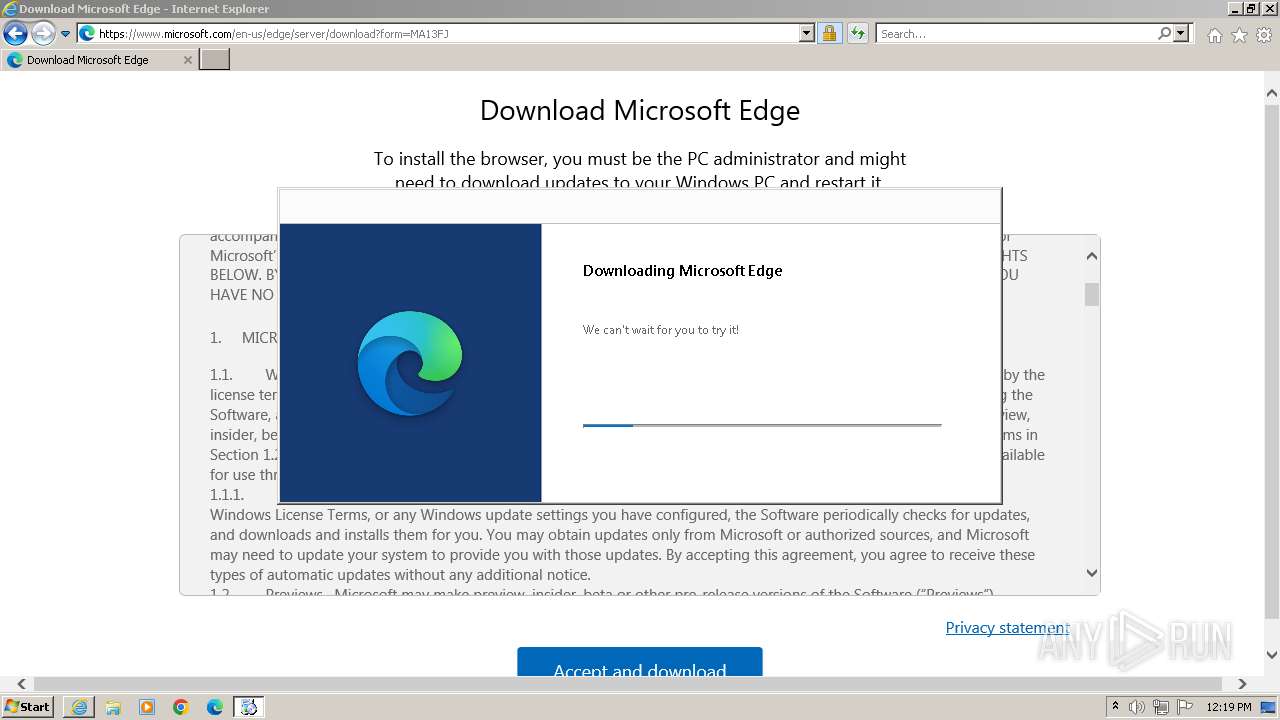Click the page scroll down arrow
Screen dimensions: 1280x720
[1271, 656]
